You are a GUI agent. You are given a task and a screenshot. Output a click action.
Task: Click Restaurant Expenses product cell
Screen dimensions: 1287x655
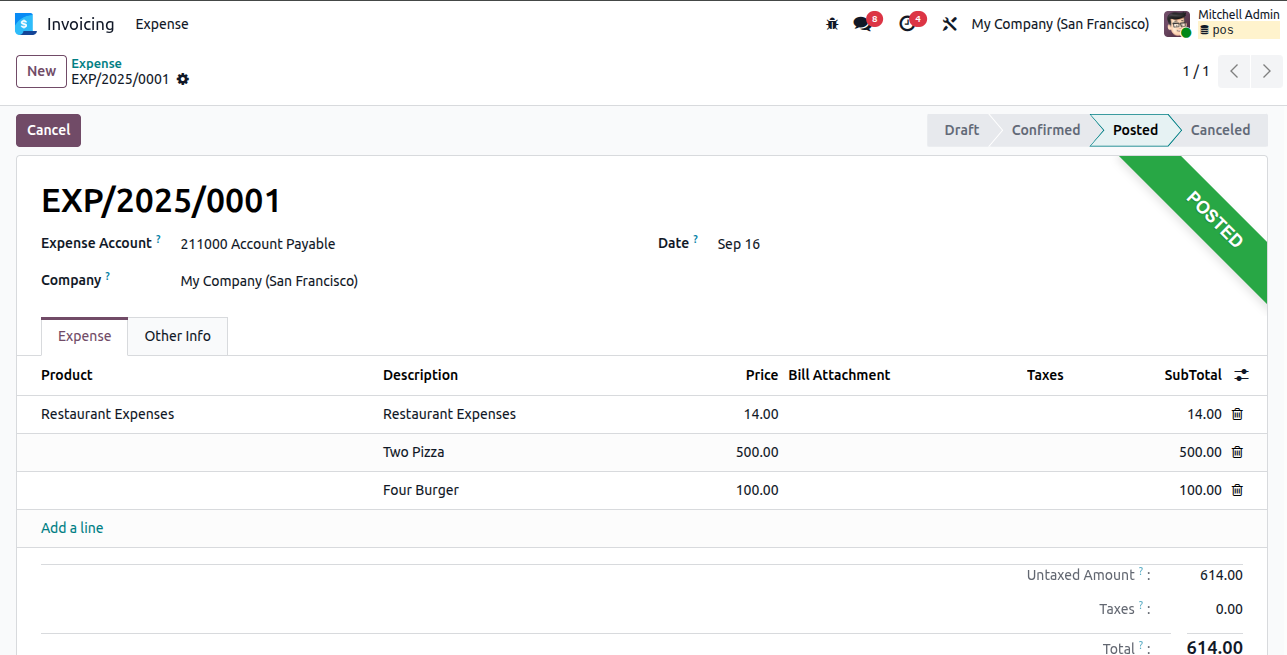pyautogui.click(x=107, y=414)
